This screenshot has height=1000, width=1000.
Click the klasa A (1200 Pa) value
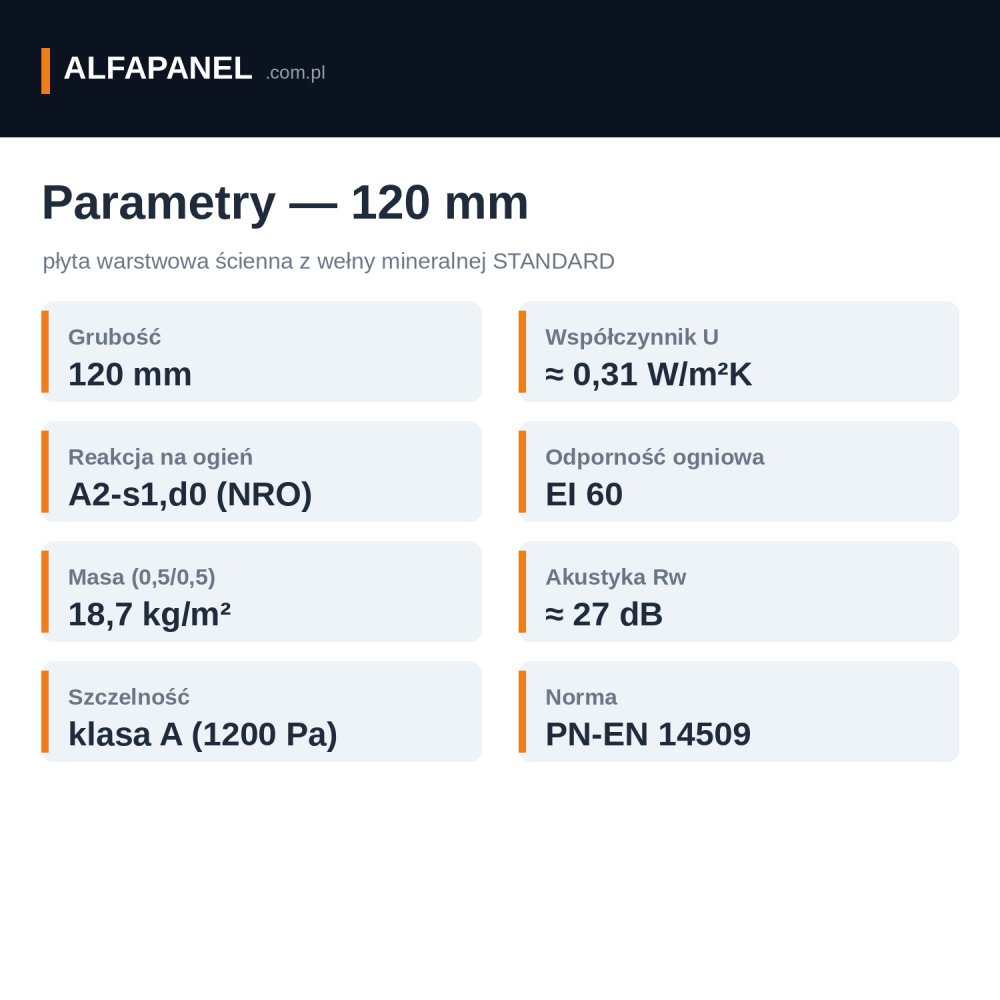[x=203, y=735]
